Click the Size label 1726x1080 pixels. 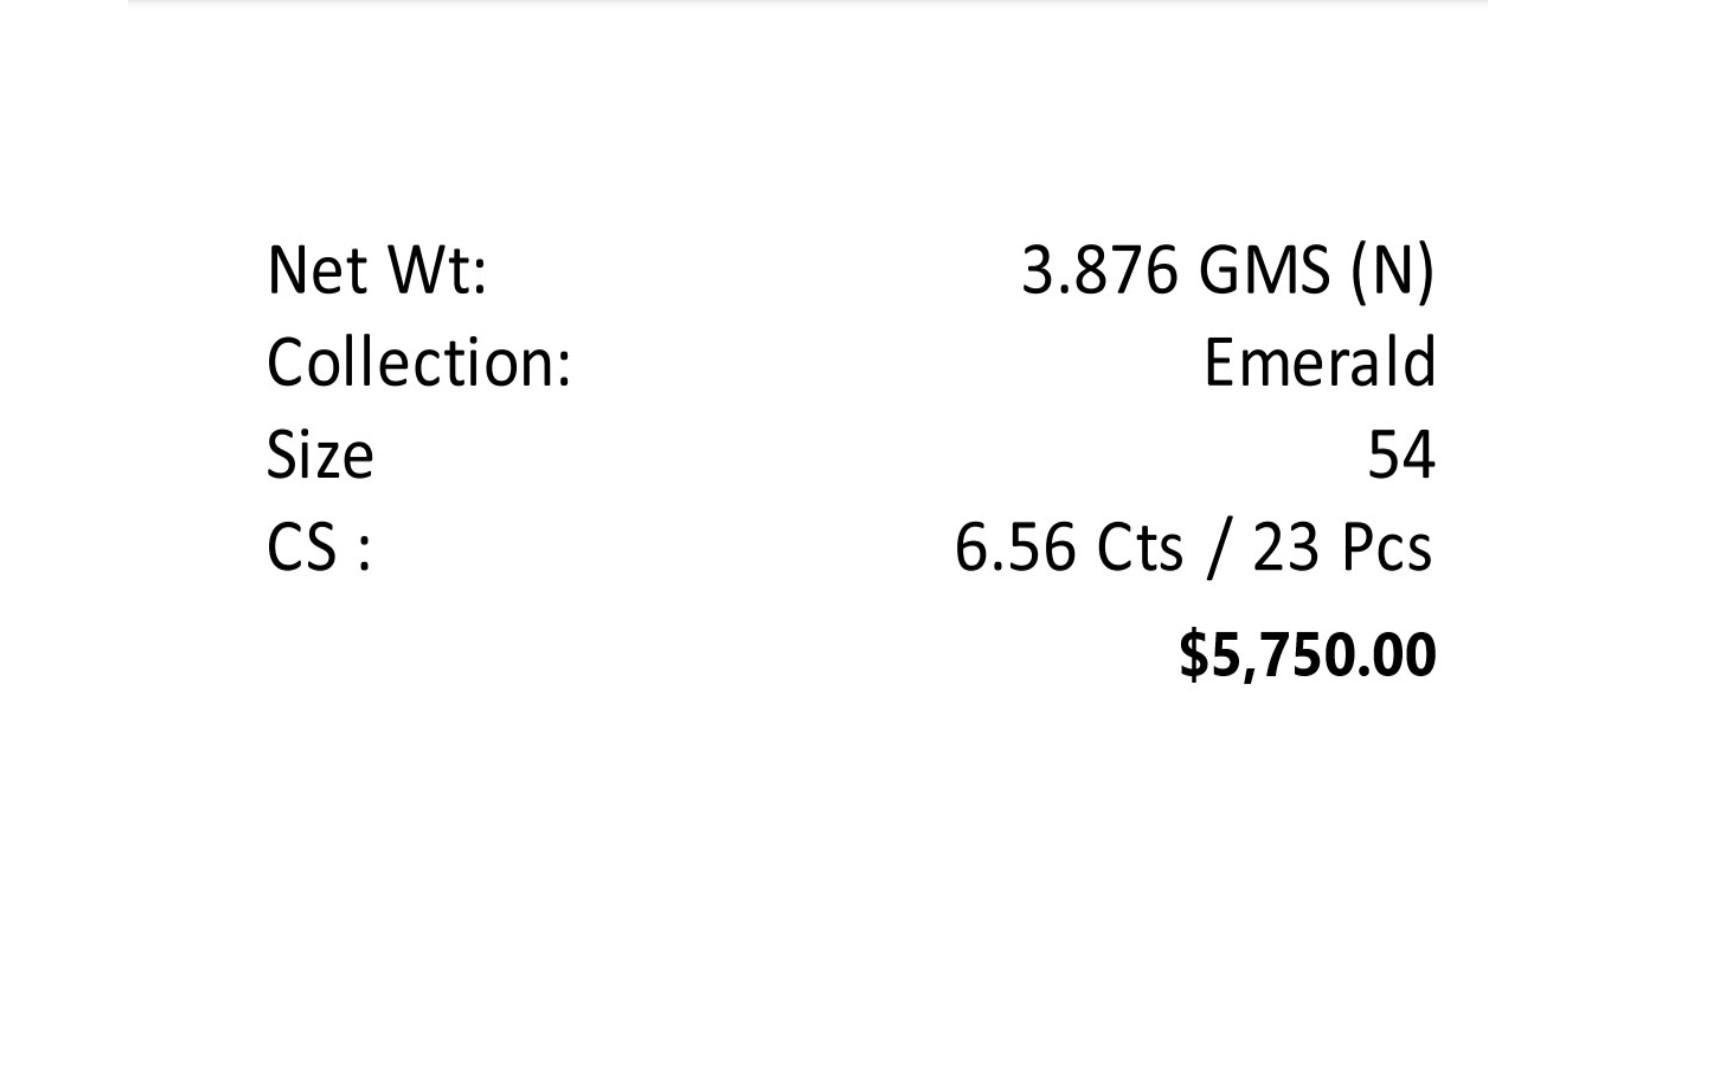coord(320,455)
